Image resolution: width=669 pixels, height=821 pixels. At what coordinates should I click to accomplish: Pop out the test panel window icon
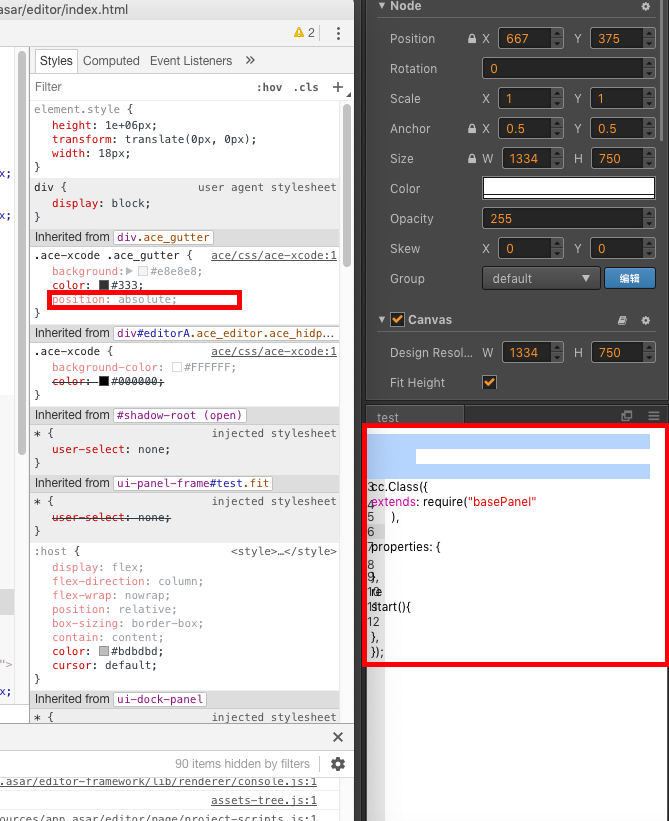coord(627,416)
